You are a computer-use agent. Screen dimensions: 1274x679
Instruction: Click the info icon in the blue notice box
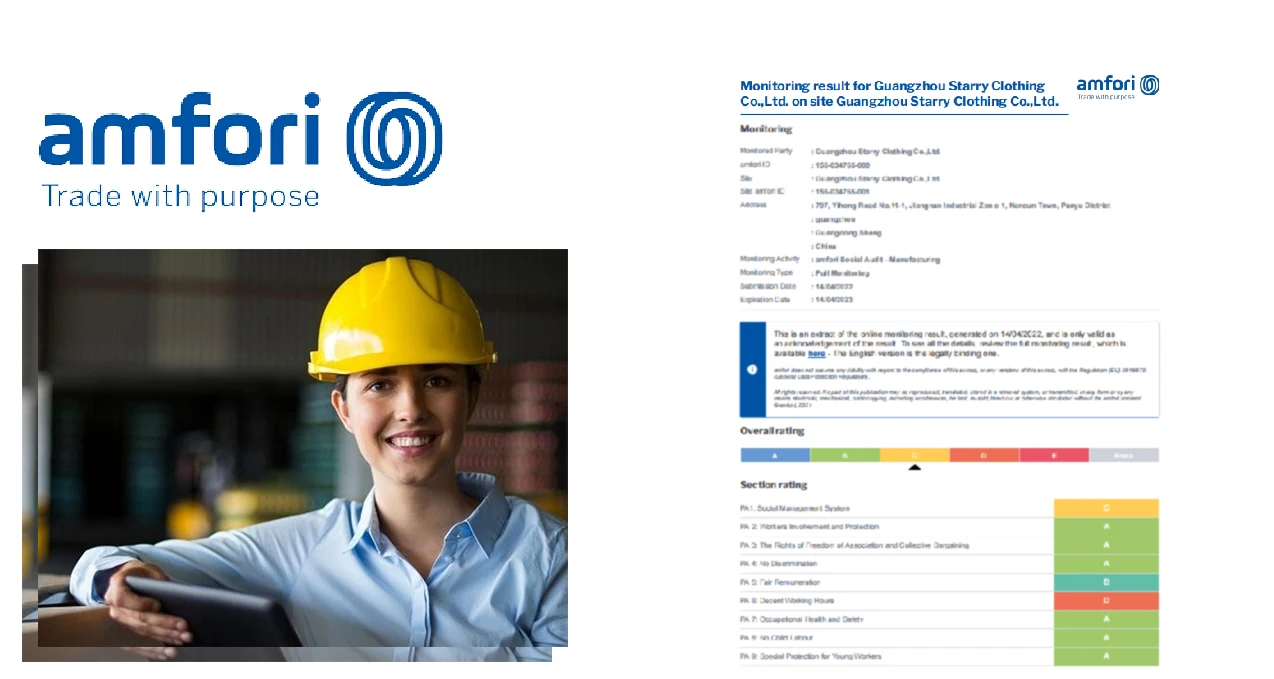coord(752,369)
